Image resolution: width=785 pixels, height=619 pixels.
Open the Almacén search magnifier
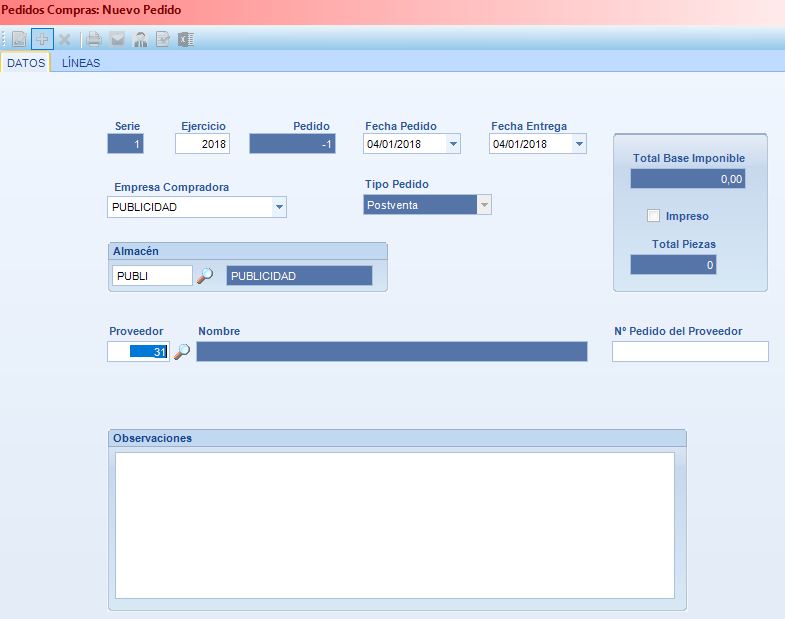pyautogui.click(x=205, y=276)
